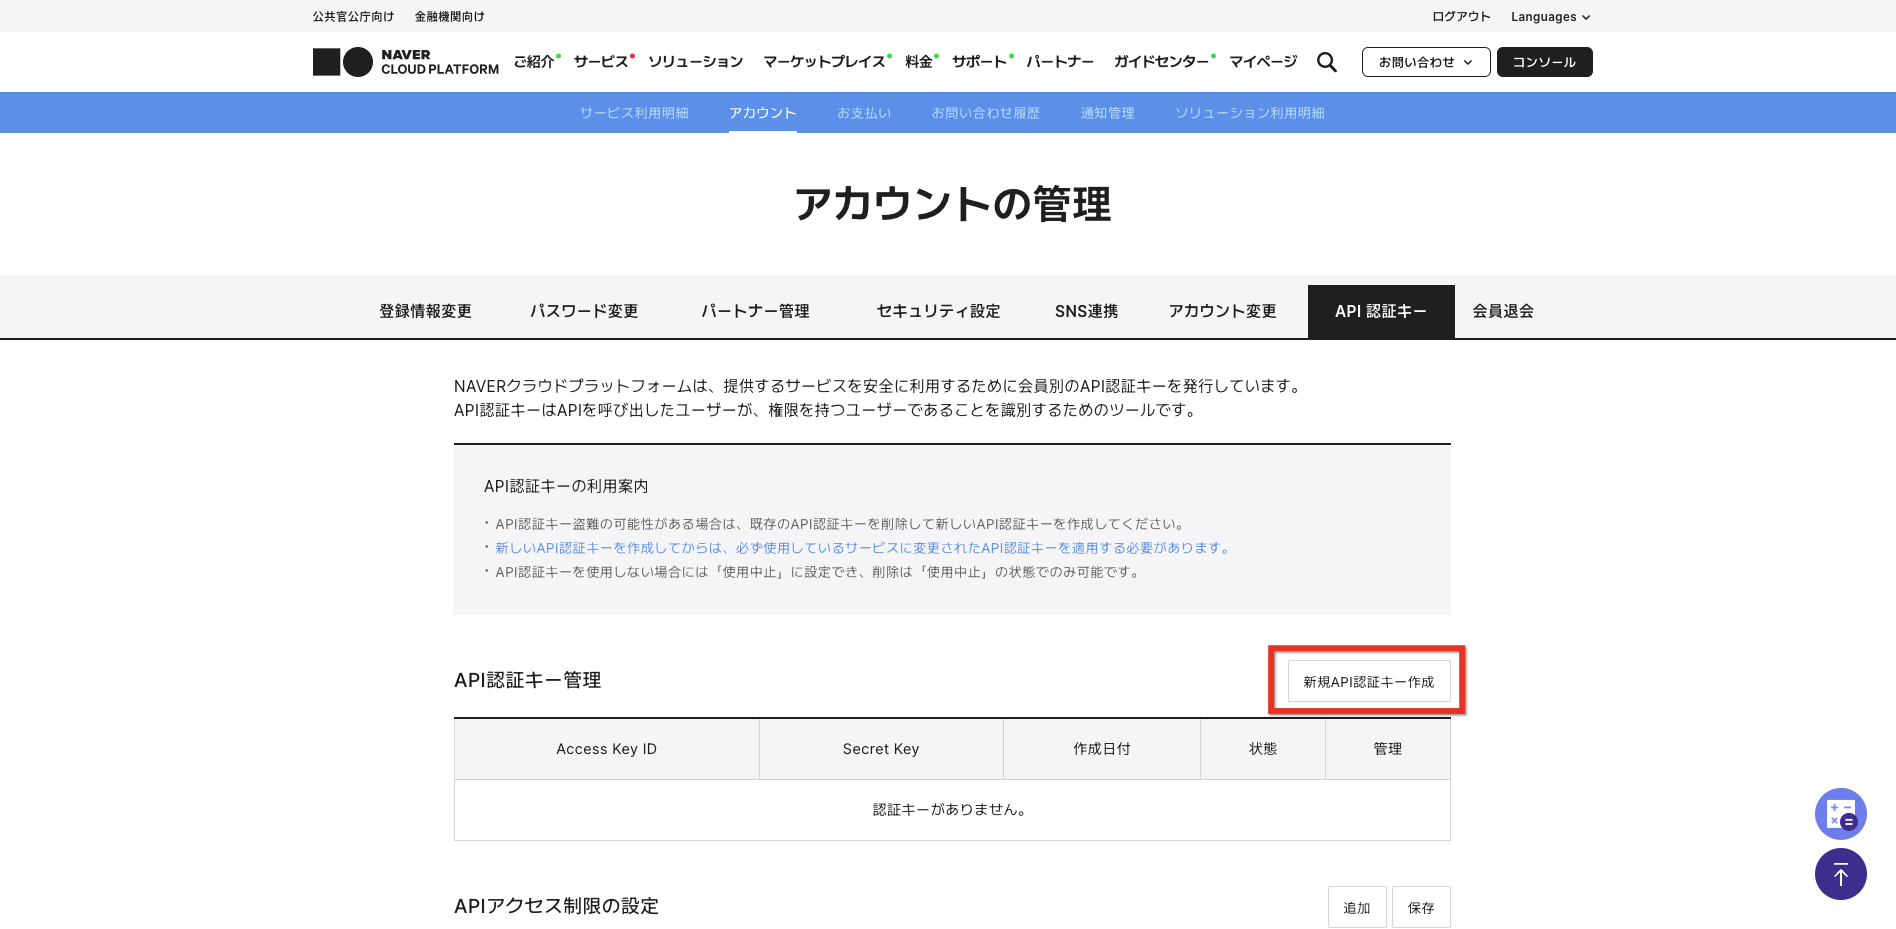1896x929 pixels.
Task: Click the API認証キー管理 heading
Action: (x=527, y=680)
